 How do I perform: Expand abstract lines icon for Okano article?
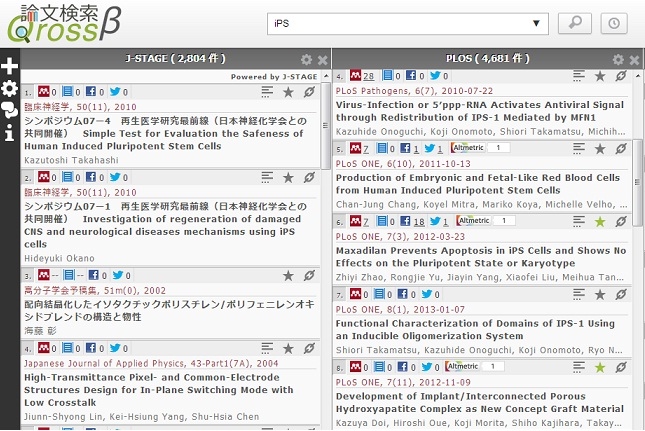(x=267, y=177)
